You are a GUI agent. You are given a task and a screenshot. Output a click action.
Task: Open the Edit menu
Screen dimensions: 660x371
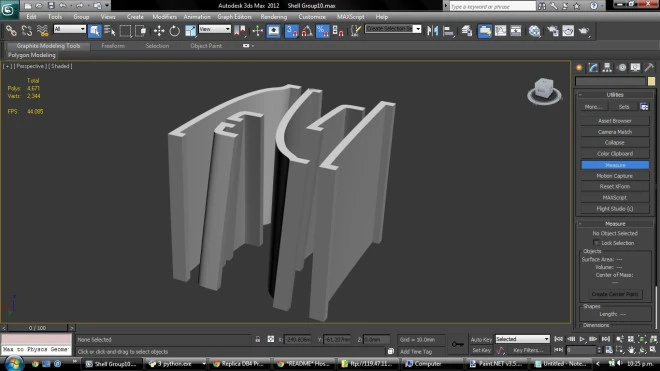click(31, 17)
